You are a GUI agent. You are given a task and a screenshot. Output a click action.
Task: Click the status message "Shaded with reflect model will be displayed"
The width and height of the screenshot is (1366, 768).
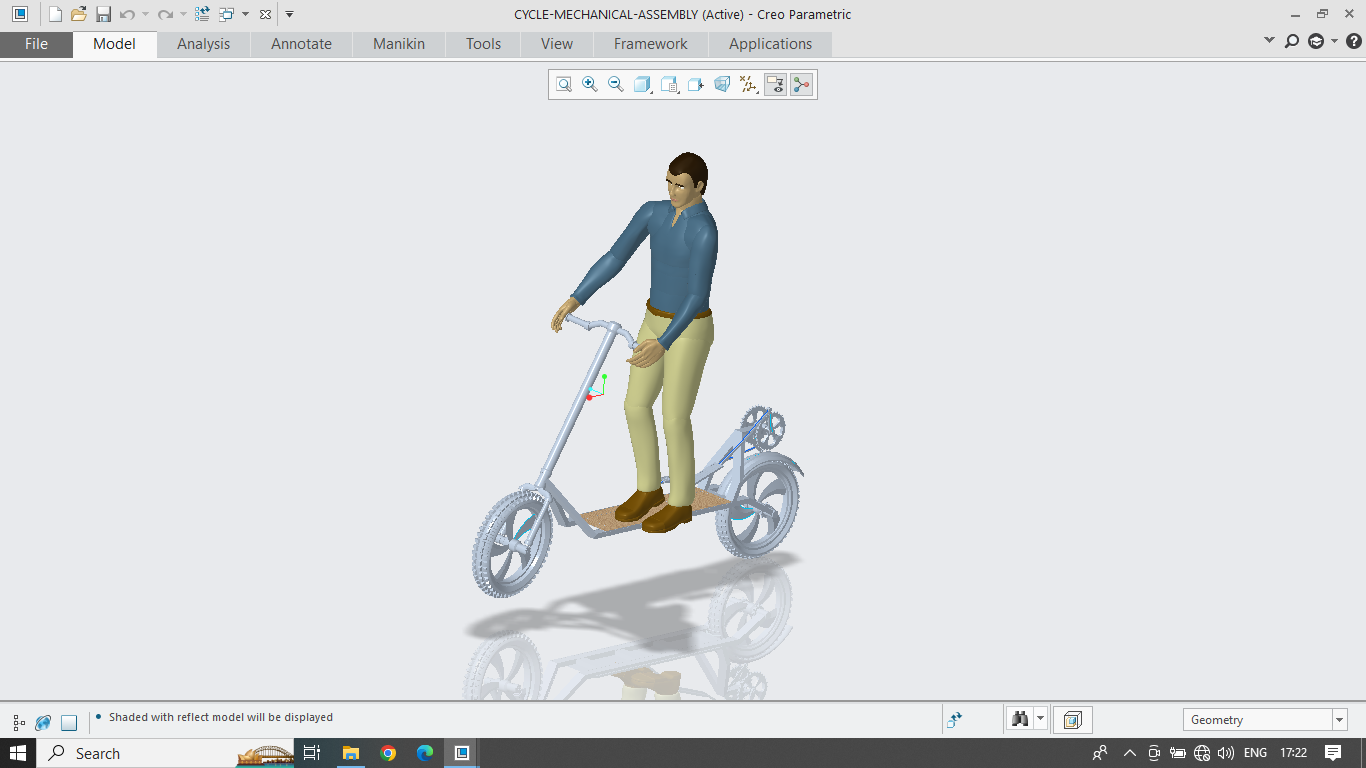pyautogui.click(x=221, y=717)
